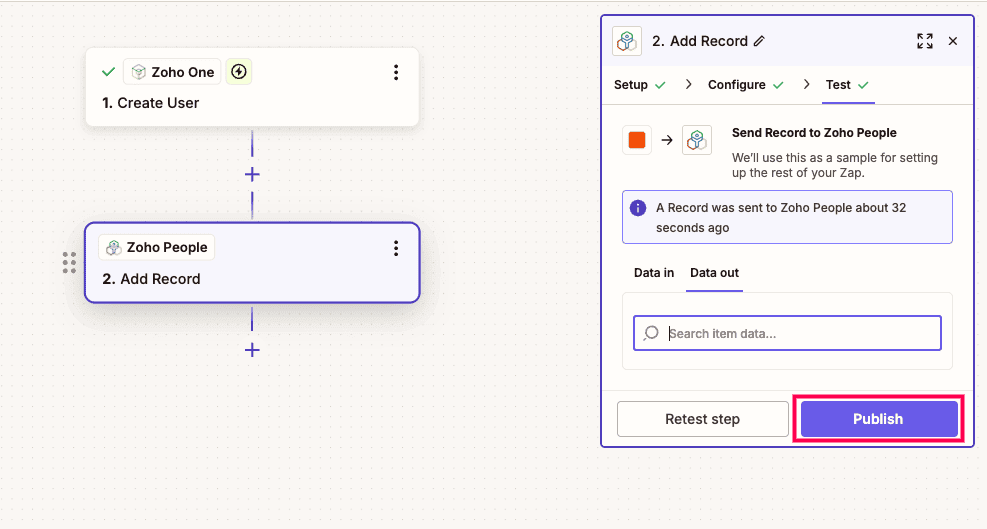Open three-dot menu on Add Record step

coord(396,248)
